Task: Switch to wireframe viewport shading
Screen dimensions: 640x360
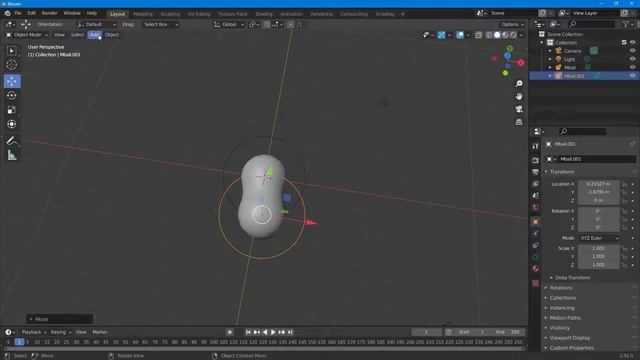Action: pos(489,35)
